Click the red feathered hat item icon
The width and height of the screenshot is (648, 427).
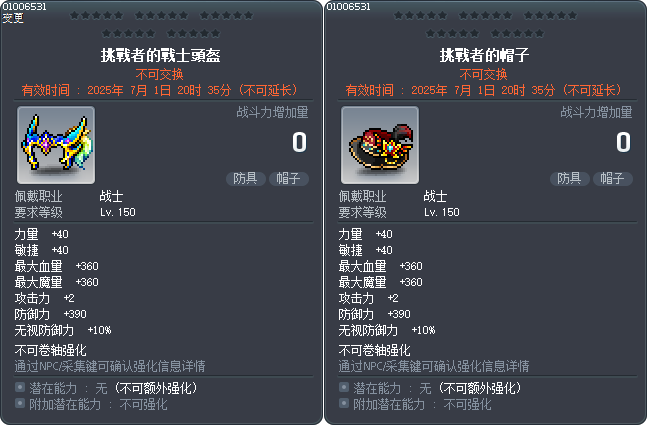tap(380, 145)
